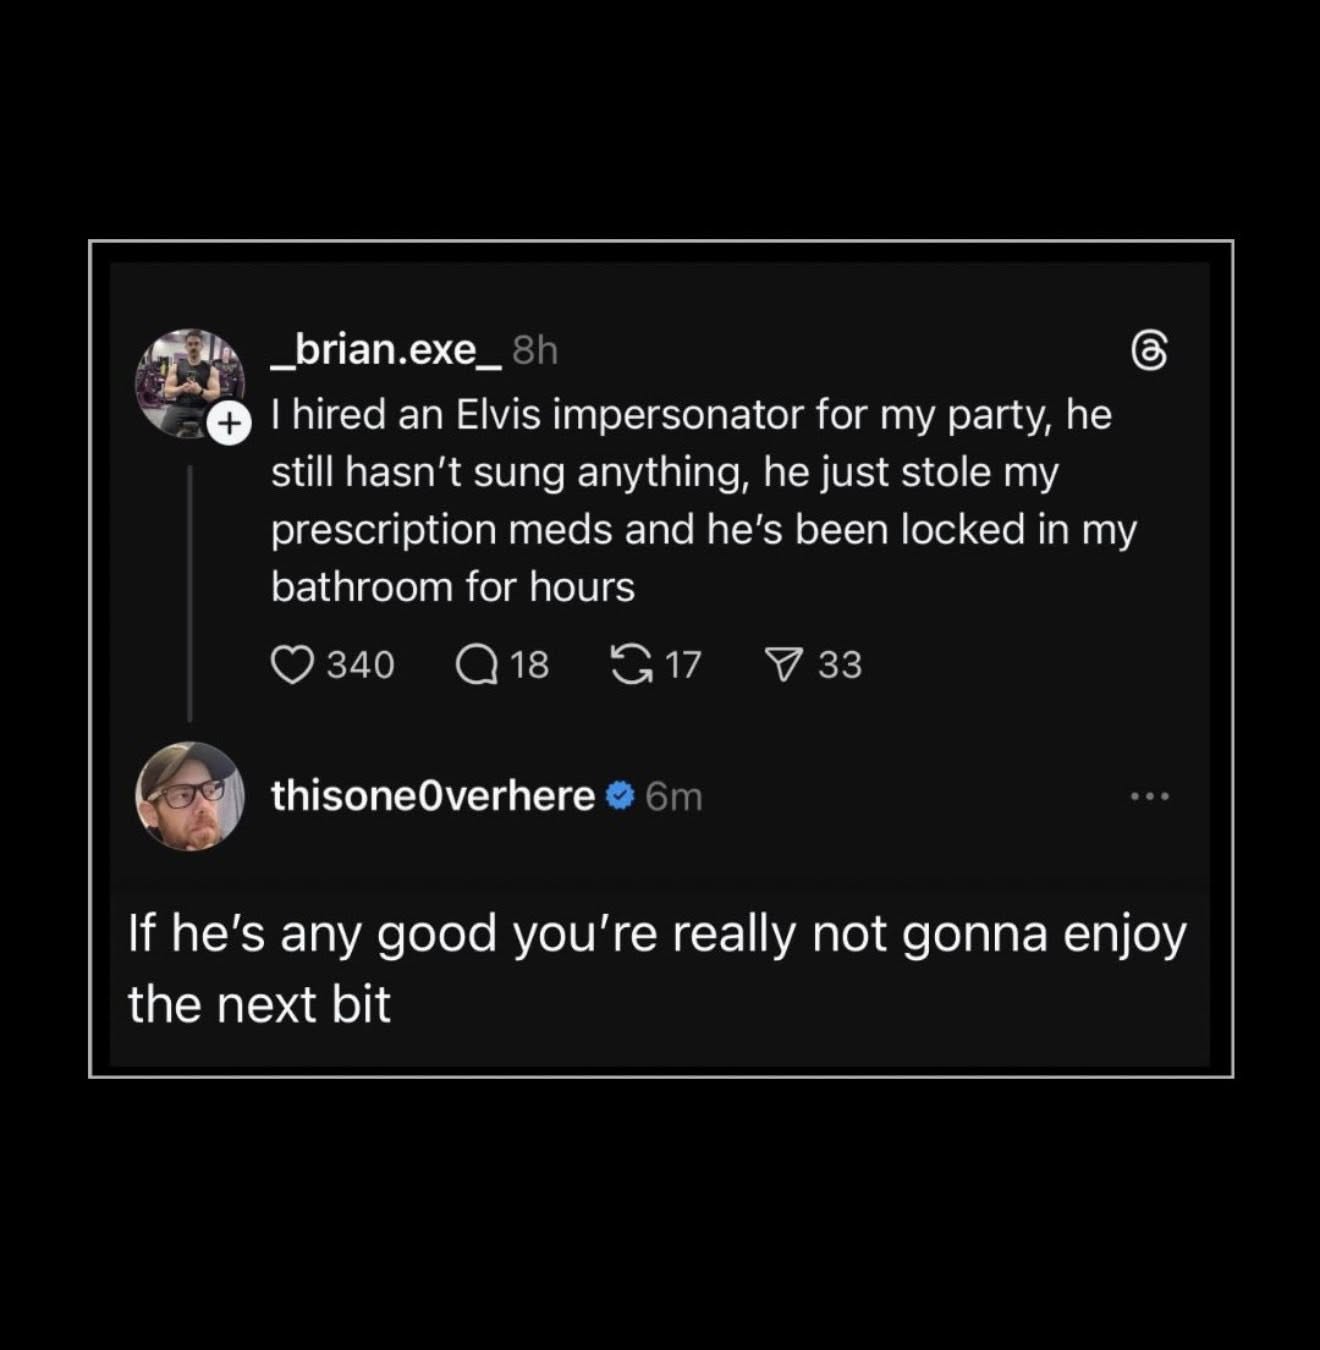
Task: Click the 8h timestamp on the post
Action: coord(534,351)
